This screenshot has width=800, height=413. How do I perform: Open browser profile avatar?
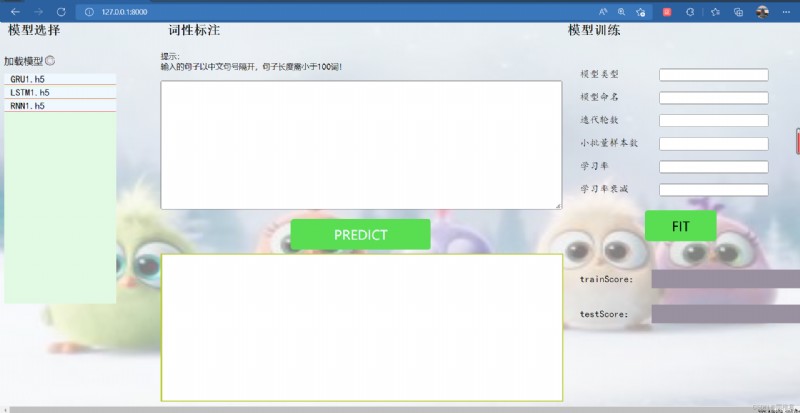click(762, 12)
